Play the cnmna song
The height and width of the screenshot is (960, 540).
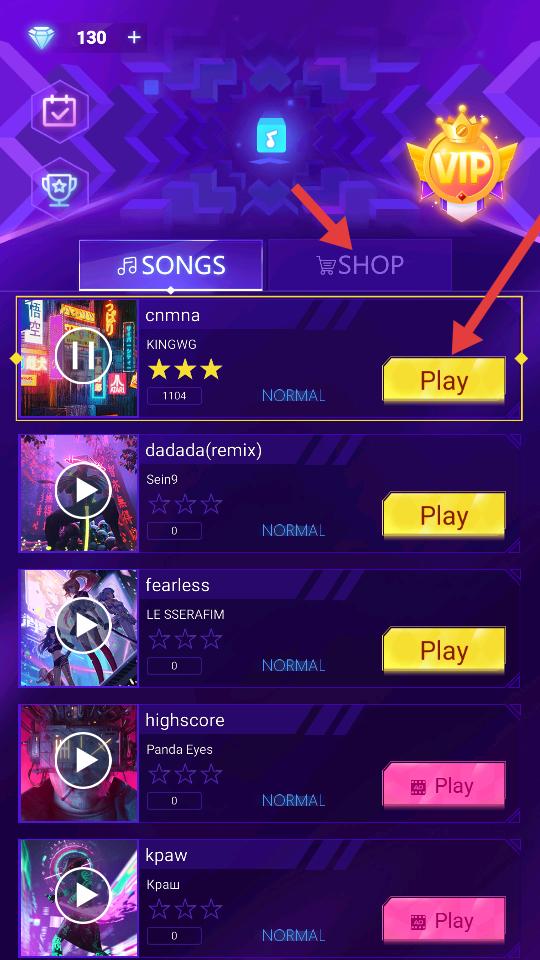[444, 380]
